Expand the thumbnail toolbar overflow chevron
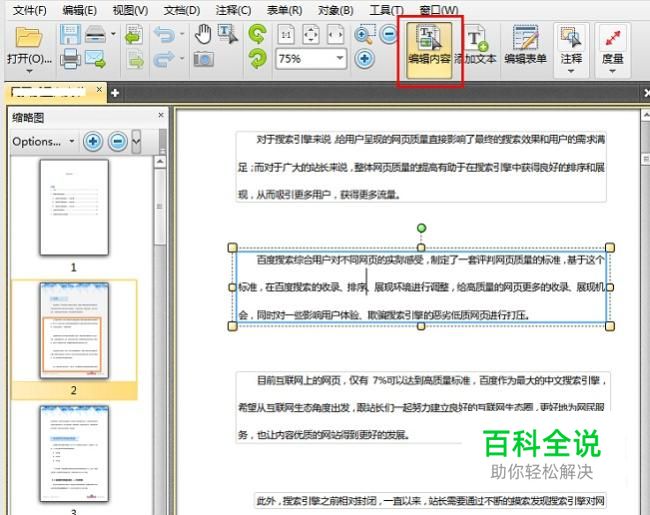 [x=136, y=141]
